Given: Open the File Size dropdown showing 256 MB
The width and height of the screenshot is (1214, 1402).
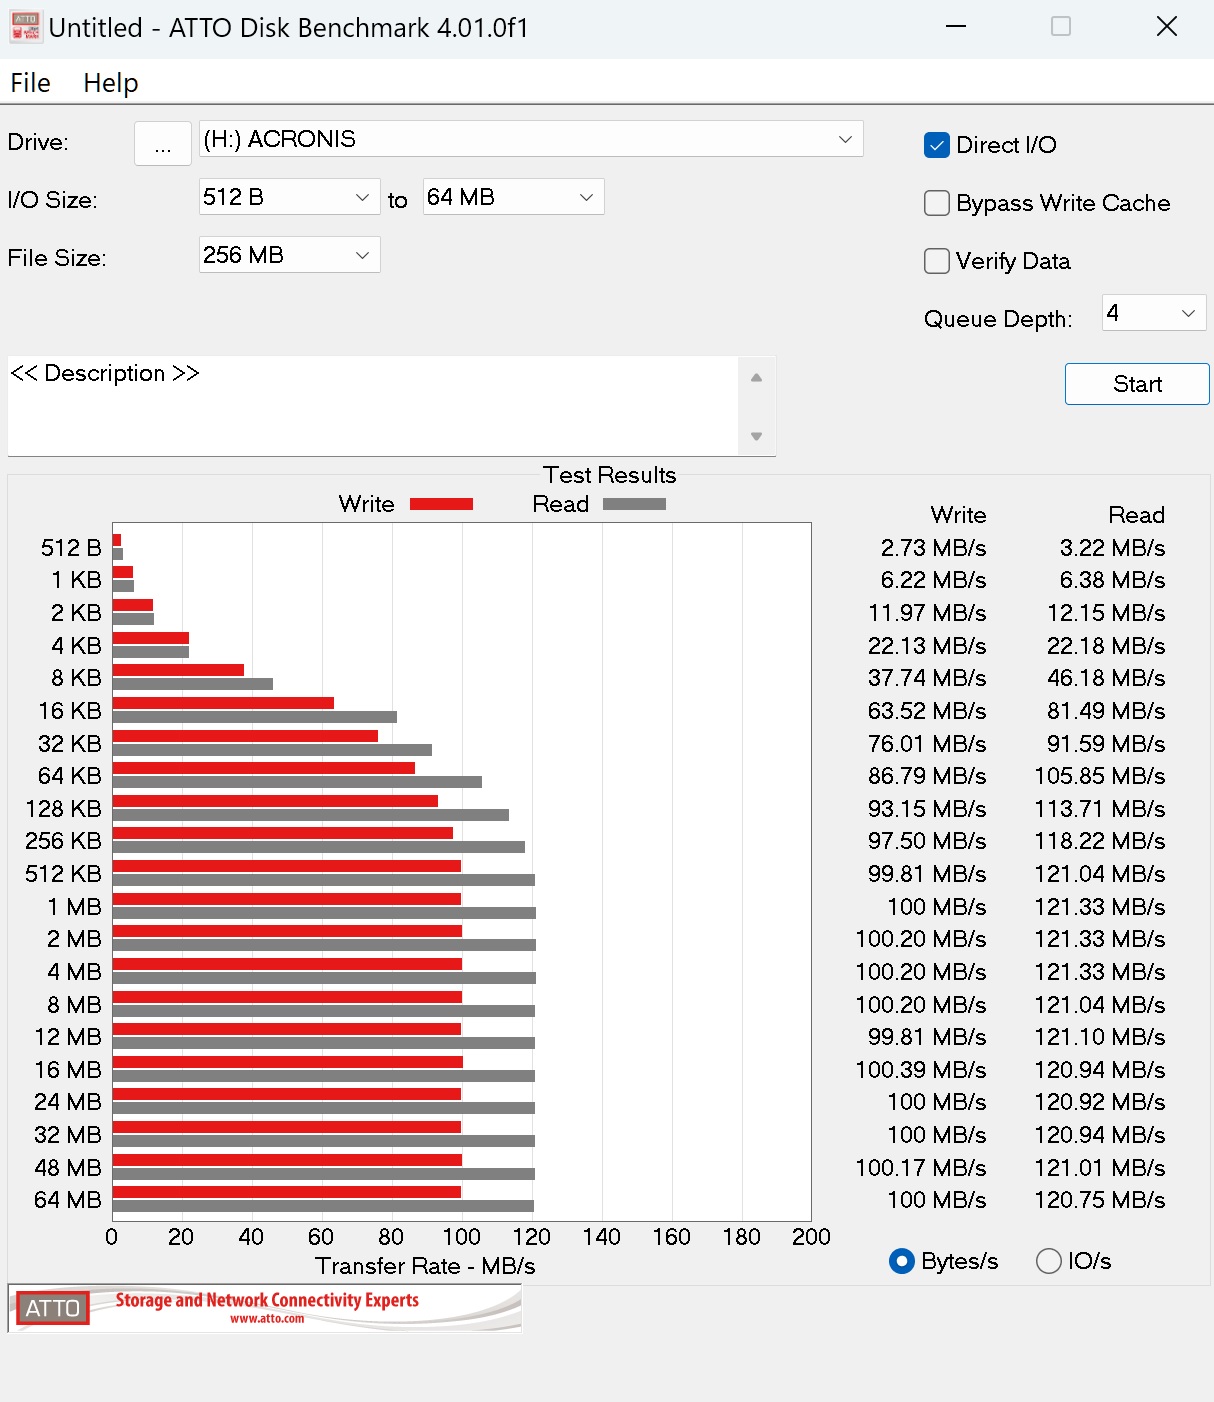Looking at the screenshot, I should pyautogui.click(x=363, y=255).
